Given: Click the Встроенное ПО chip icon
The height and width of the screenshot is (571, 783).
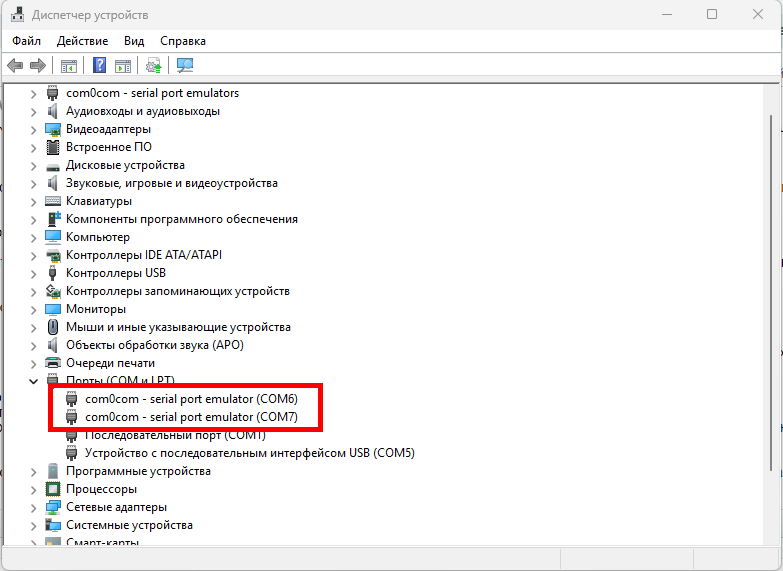Looking at the screenshot, I should [x=52, y=147].
